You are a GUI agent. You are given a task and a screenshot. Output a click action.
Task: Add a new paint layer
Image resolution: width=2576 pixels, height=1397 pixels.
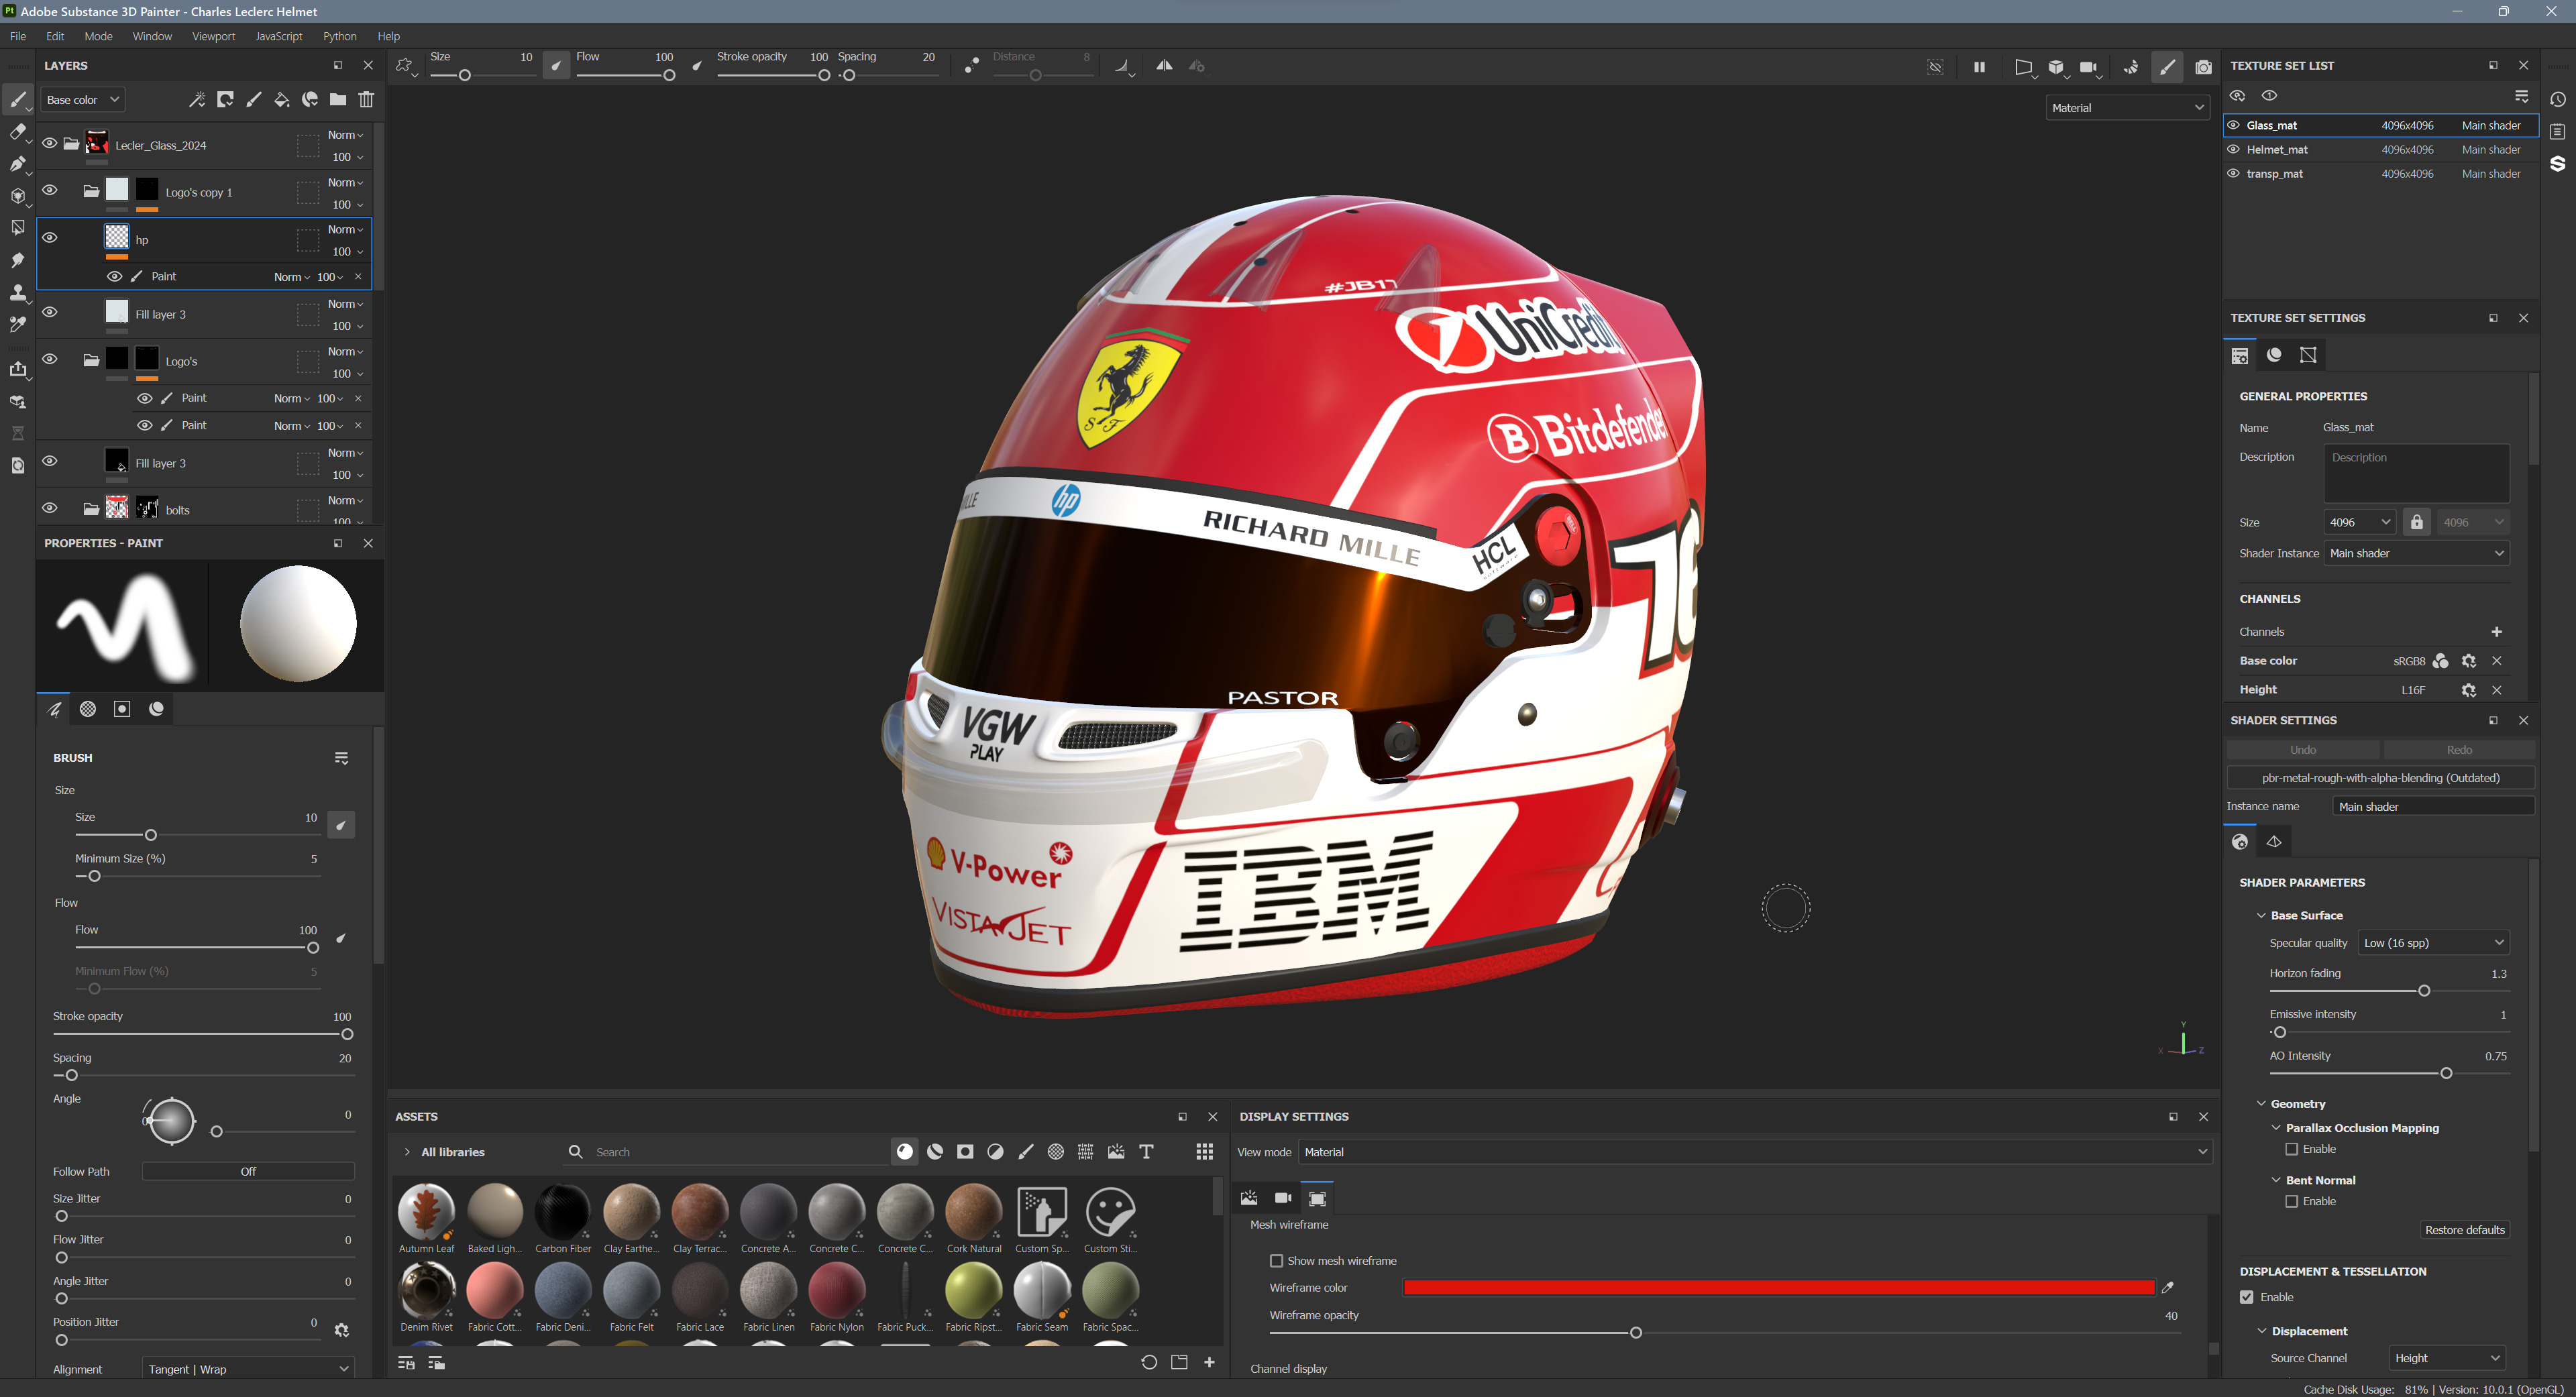253,99
